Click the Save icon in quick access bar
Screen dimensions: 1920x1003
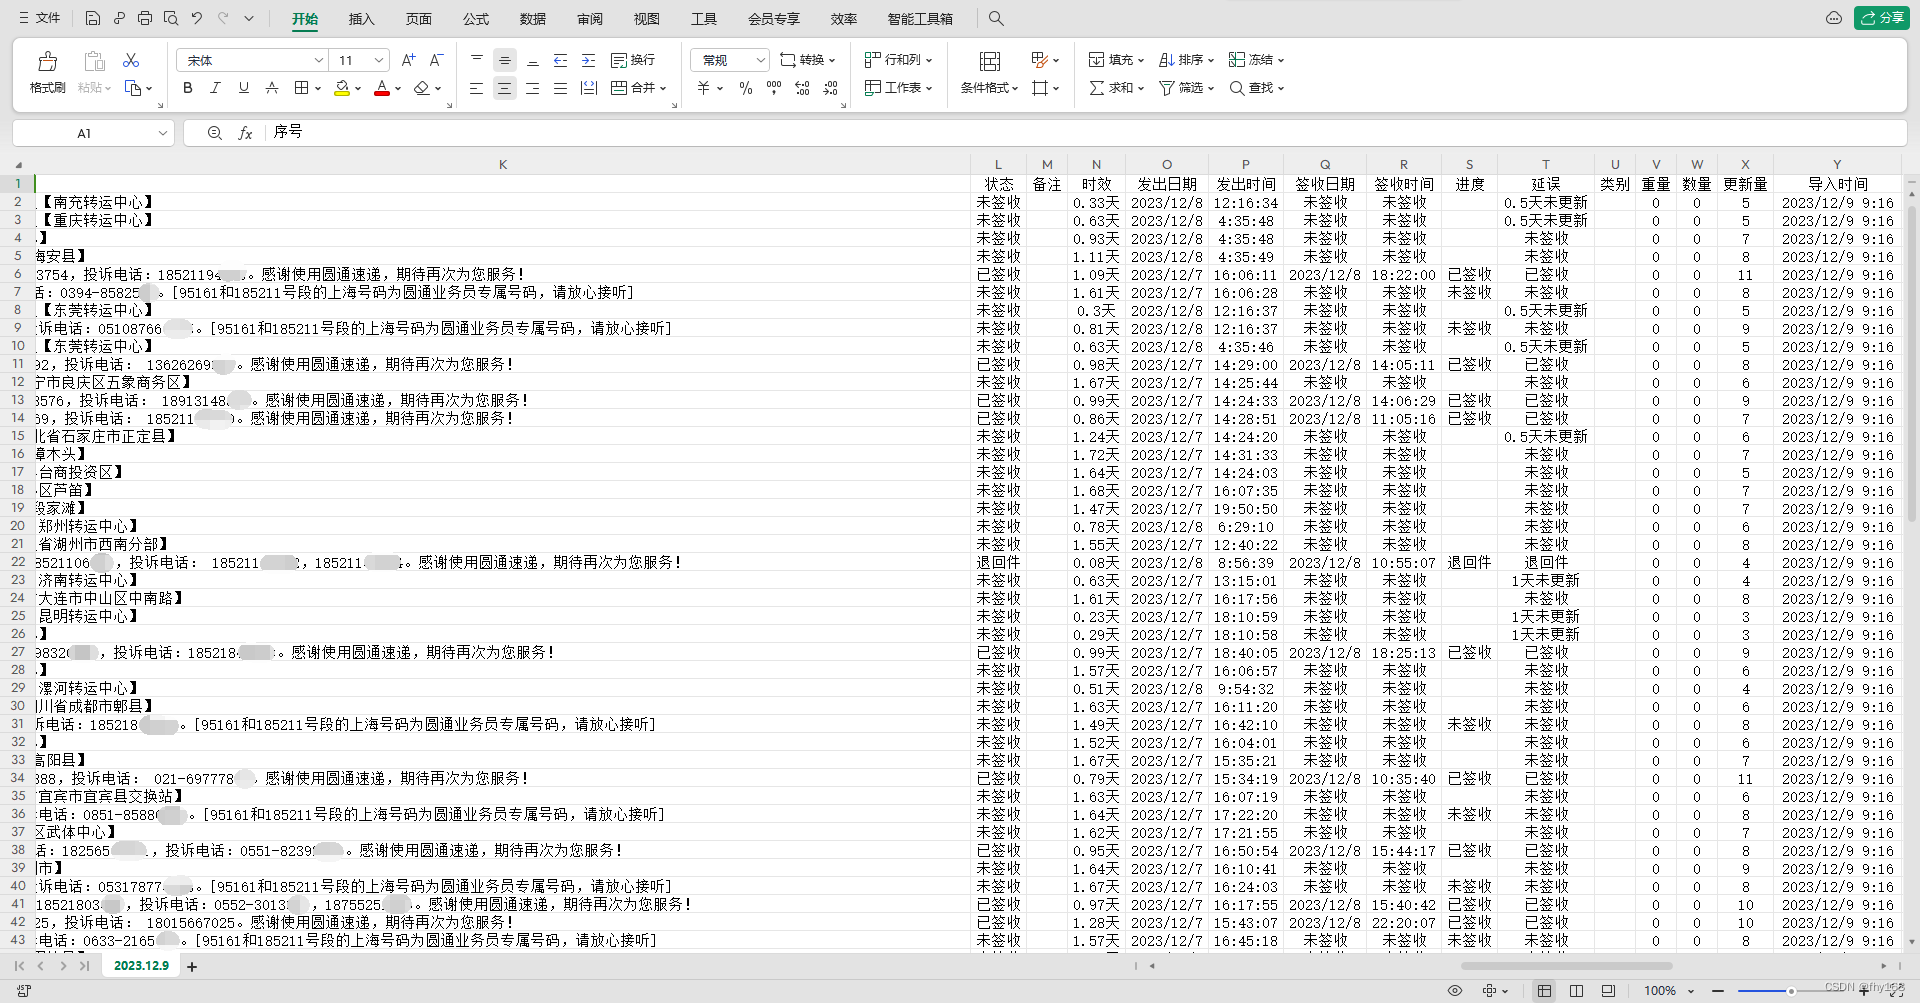pyautogui.click(x=92, y=18)
